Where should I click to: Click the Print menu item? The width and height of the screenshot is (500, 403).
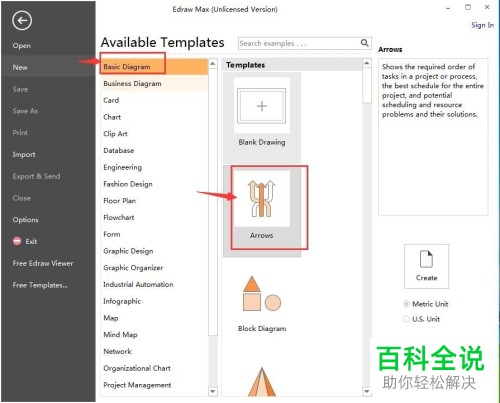tap(20, 133)
